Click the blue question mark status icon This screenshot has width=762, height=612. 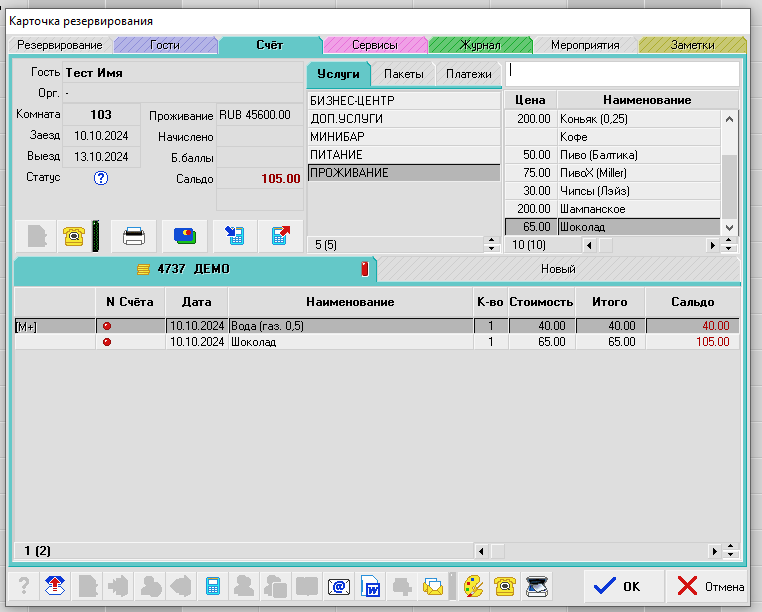pos(100,178)
